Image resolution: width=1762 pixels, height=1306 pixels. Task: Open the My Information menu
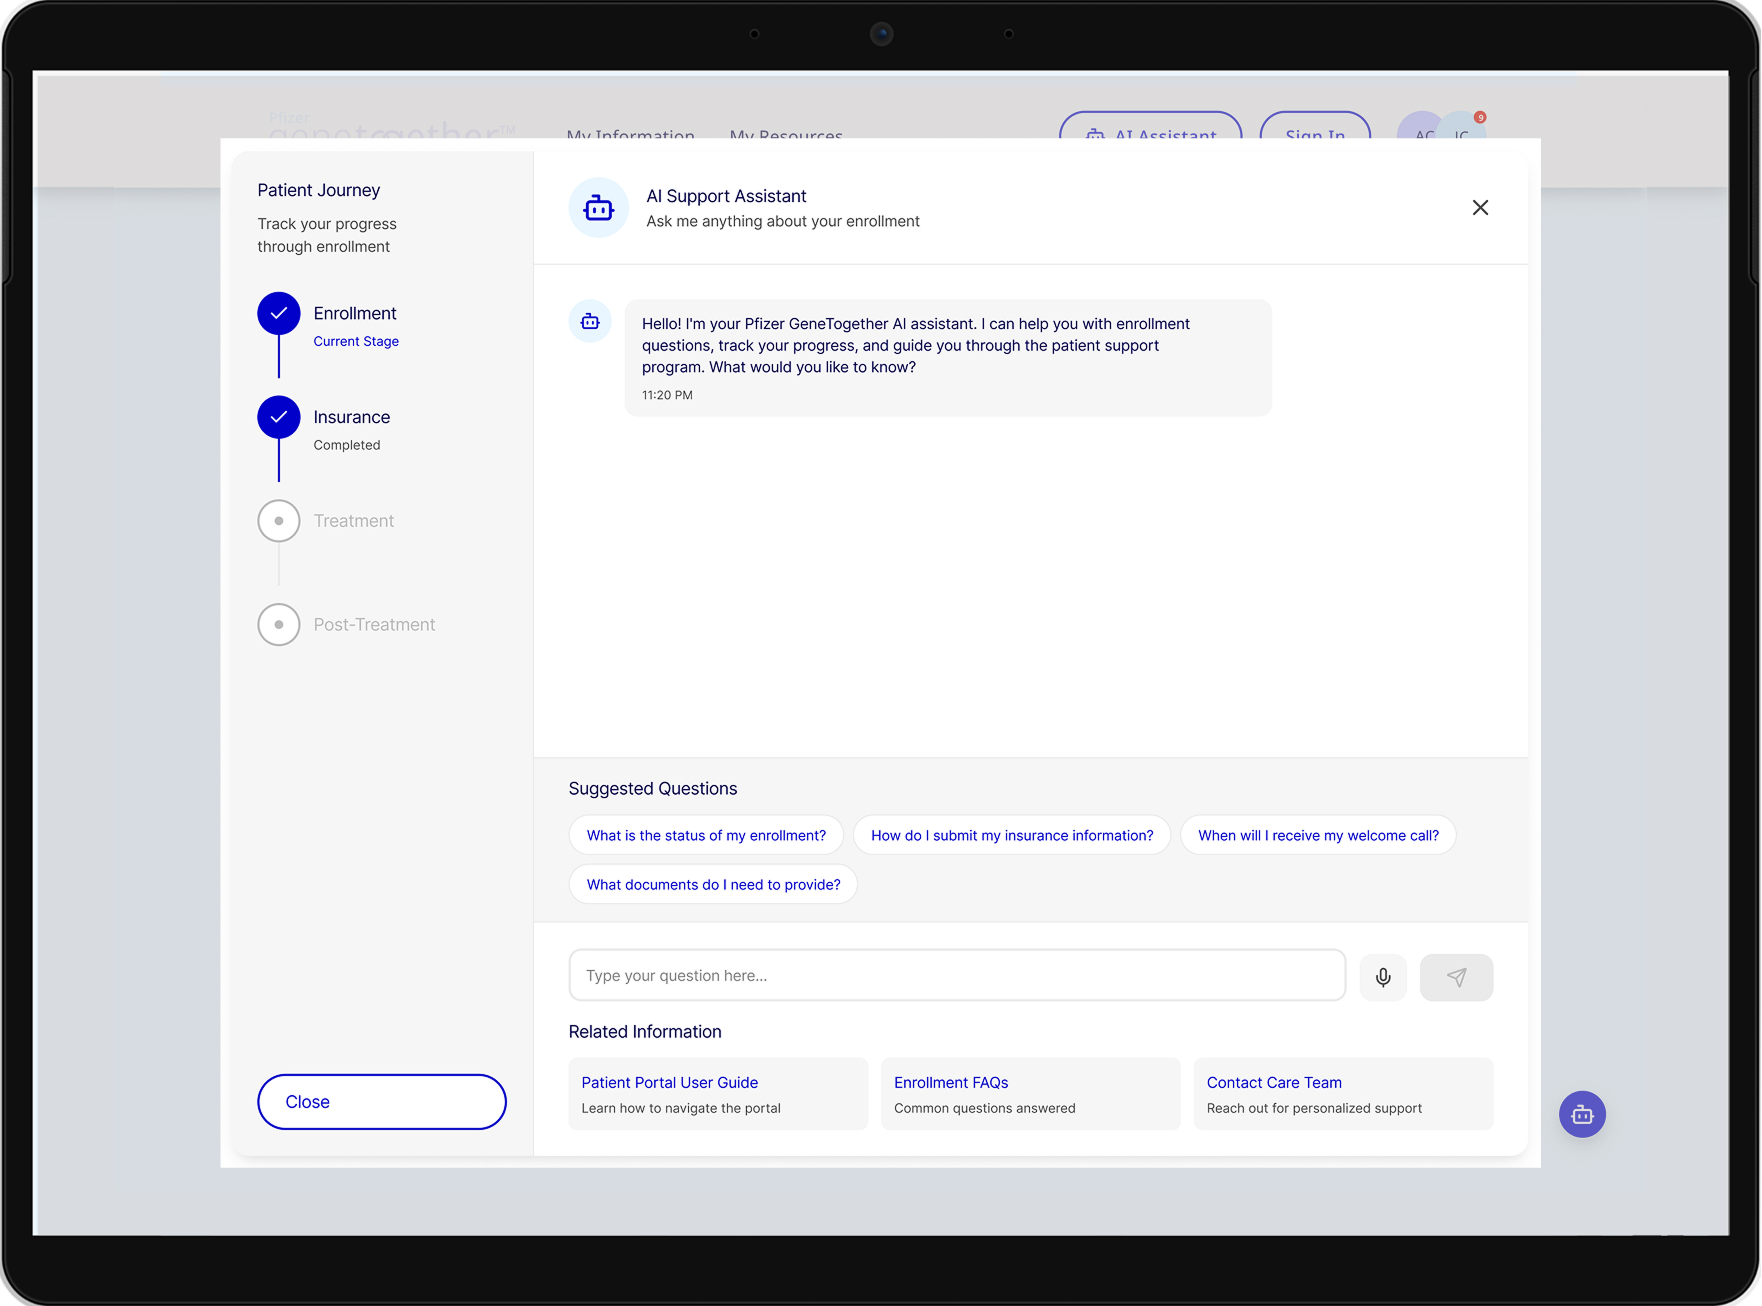(x=630, y=133)
